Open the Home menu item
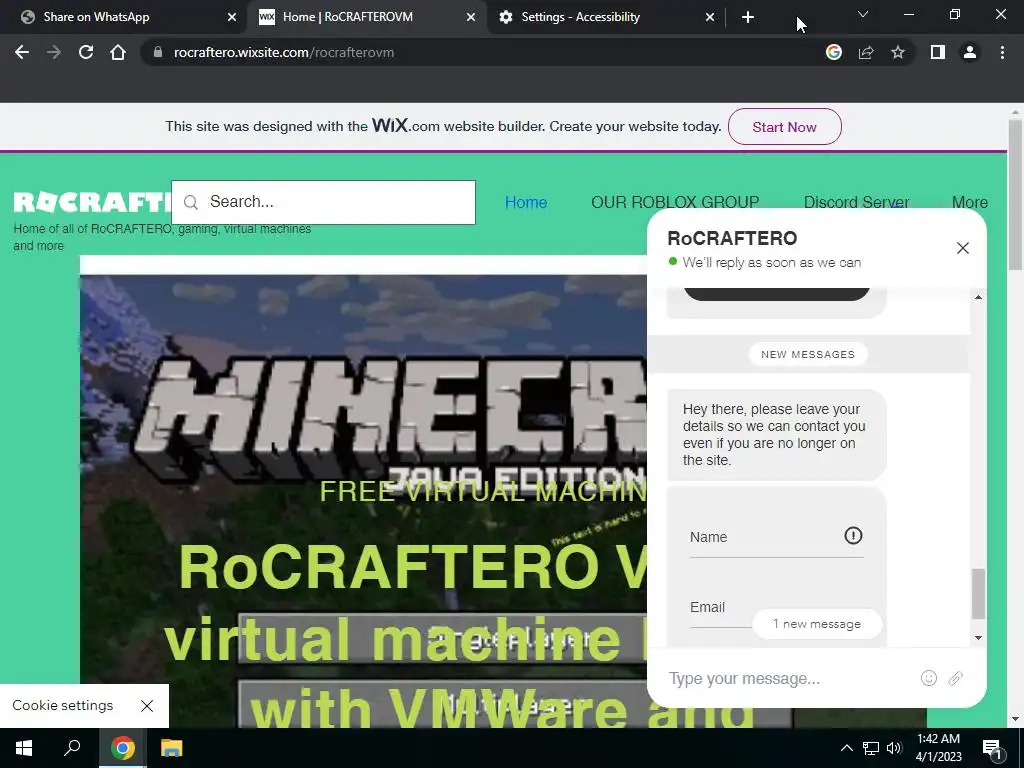Screen dimensions: 1024x768 pos(526,202)
